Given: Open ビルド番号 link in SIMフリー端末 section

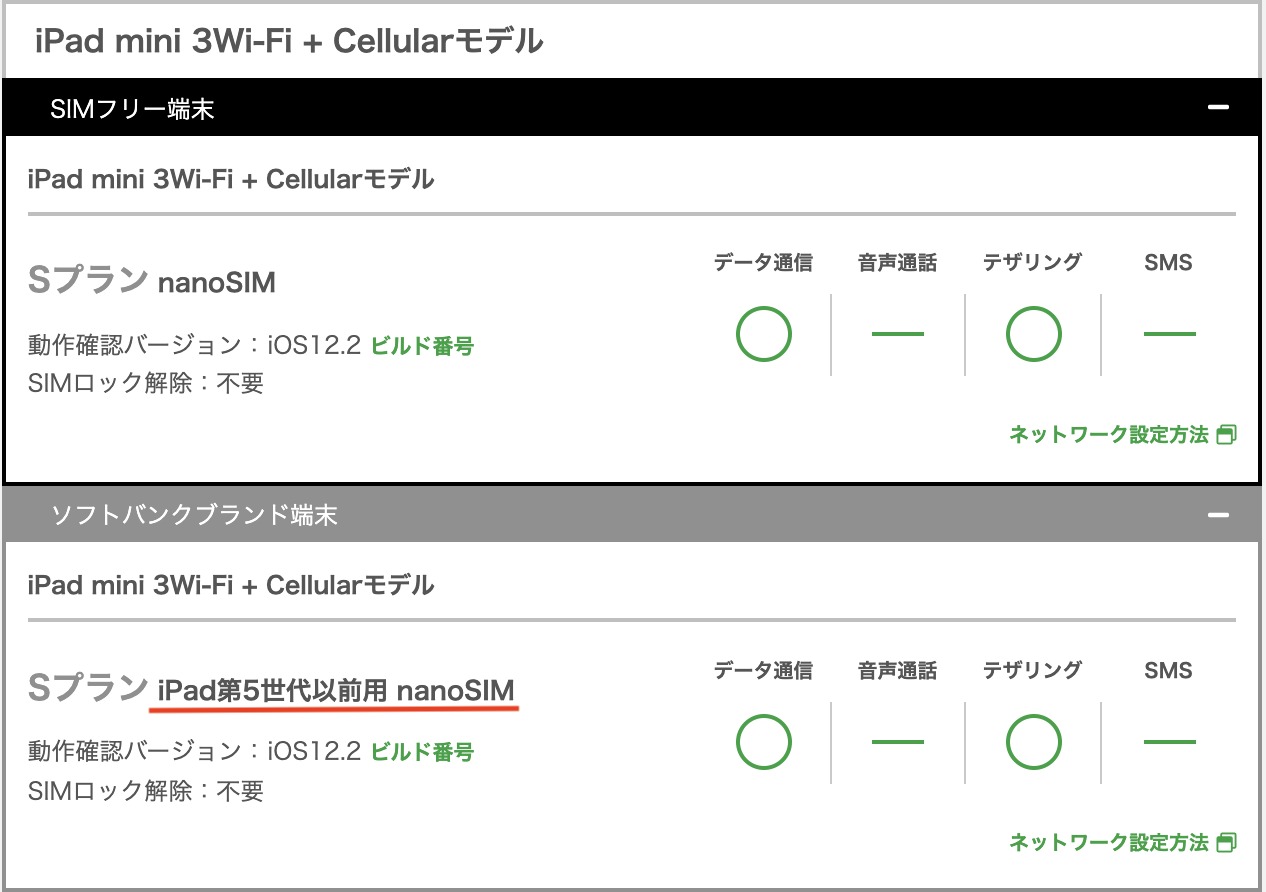Looking at the screenshot, I should click(422, 346).
